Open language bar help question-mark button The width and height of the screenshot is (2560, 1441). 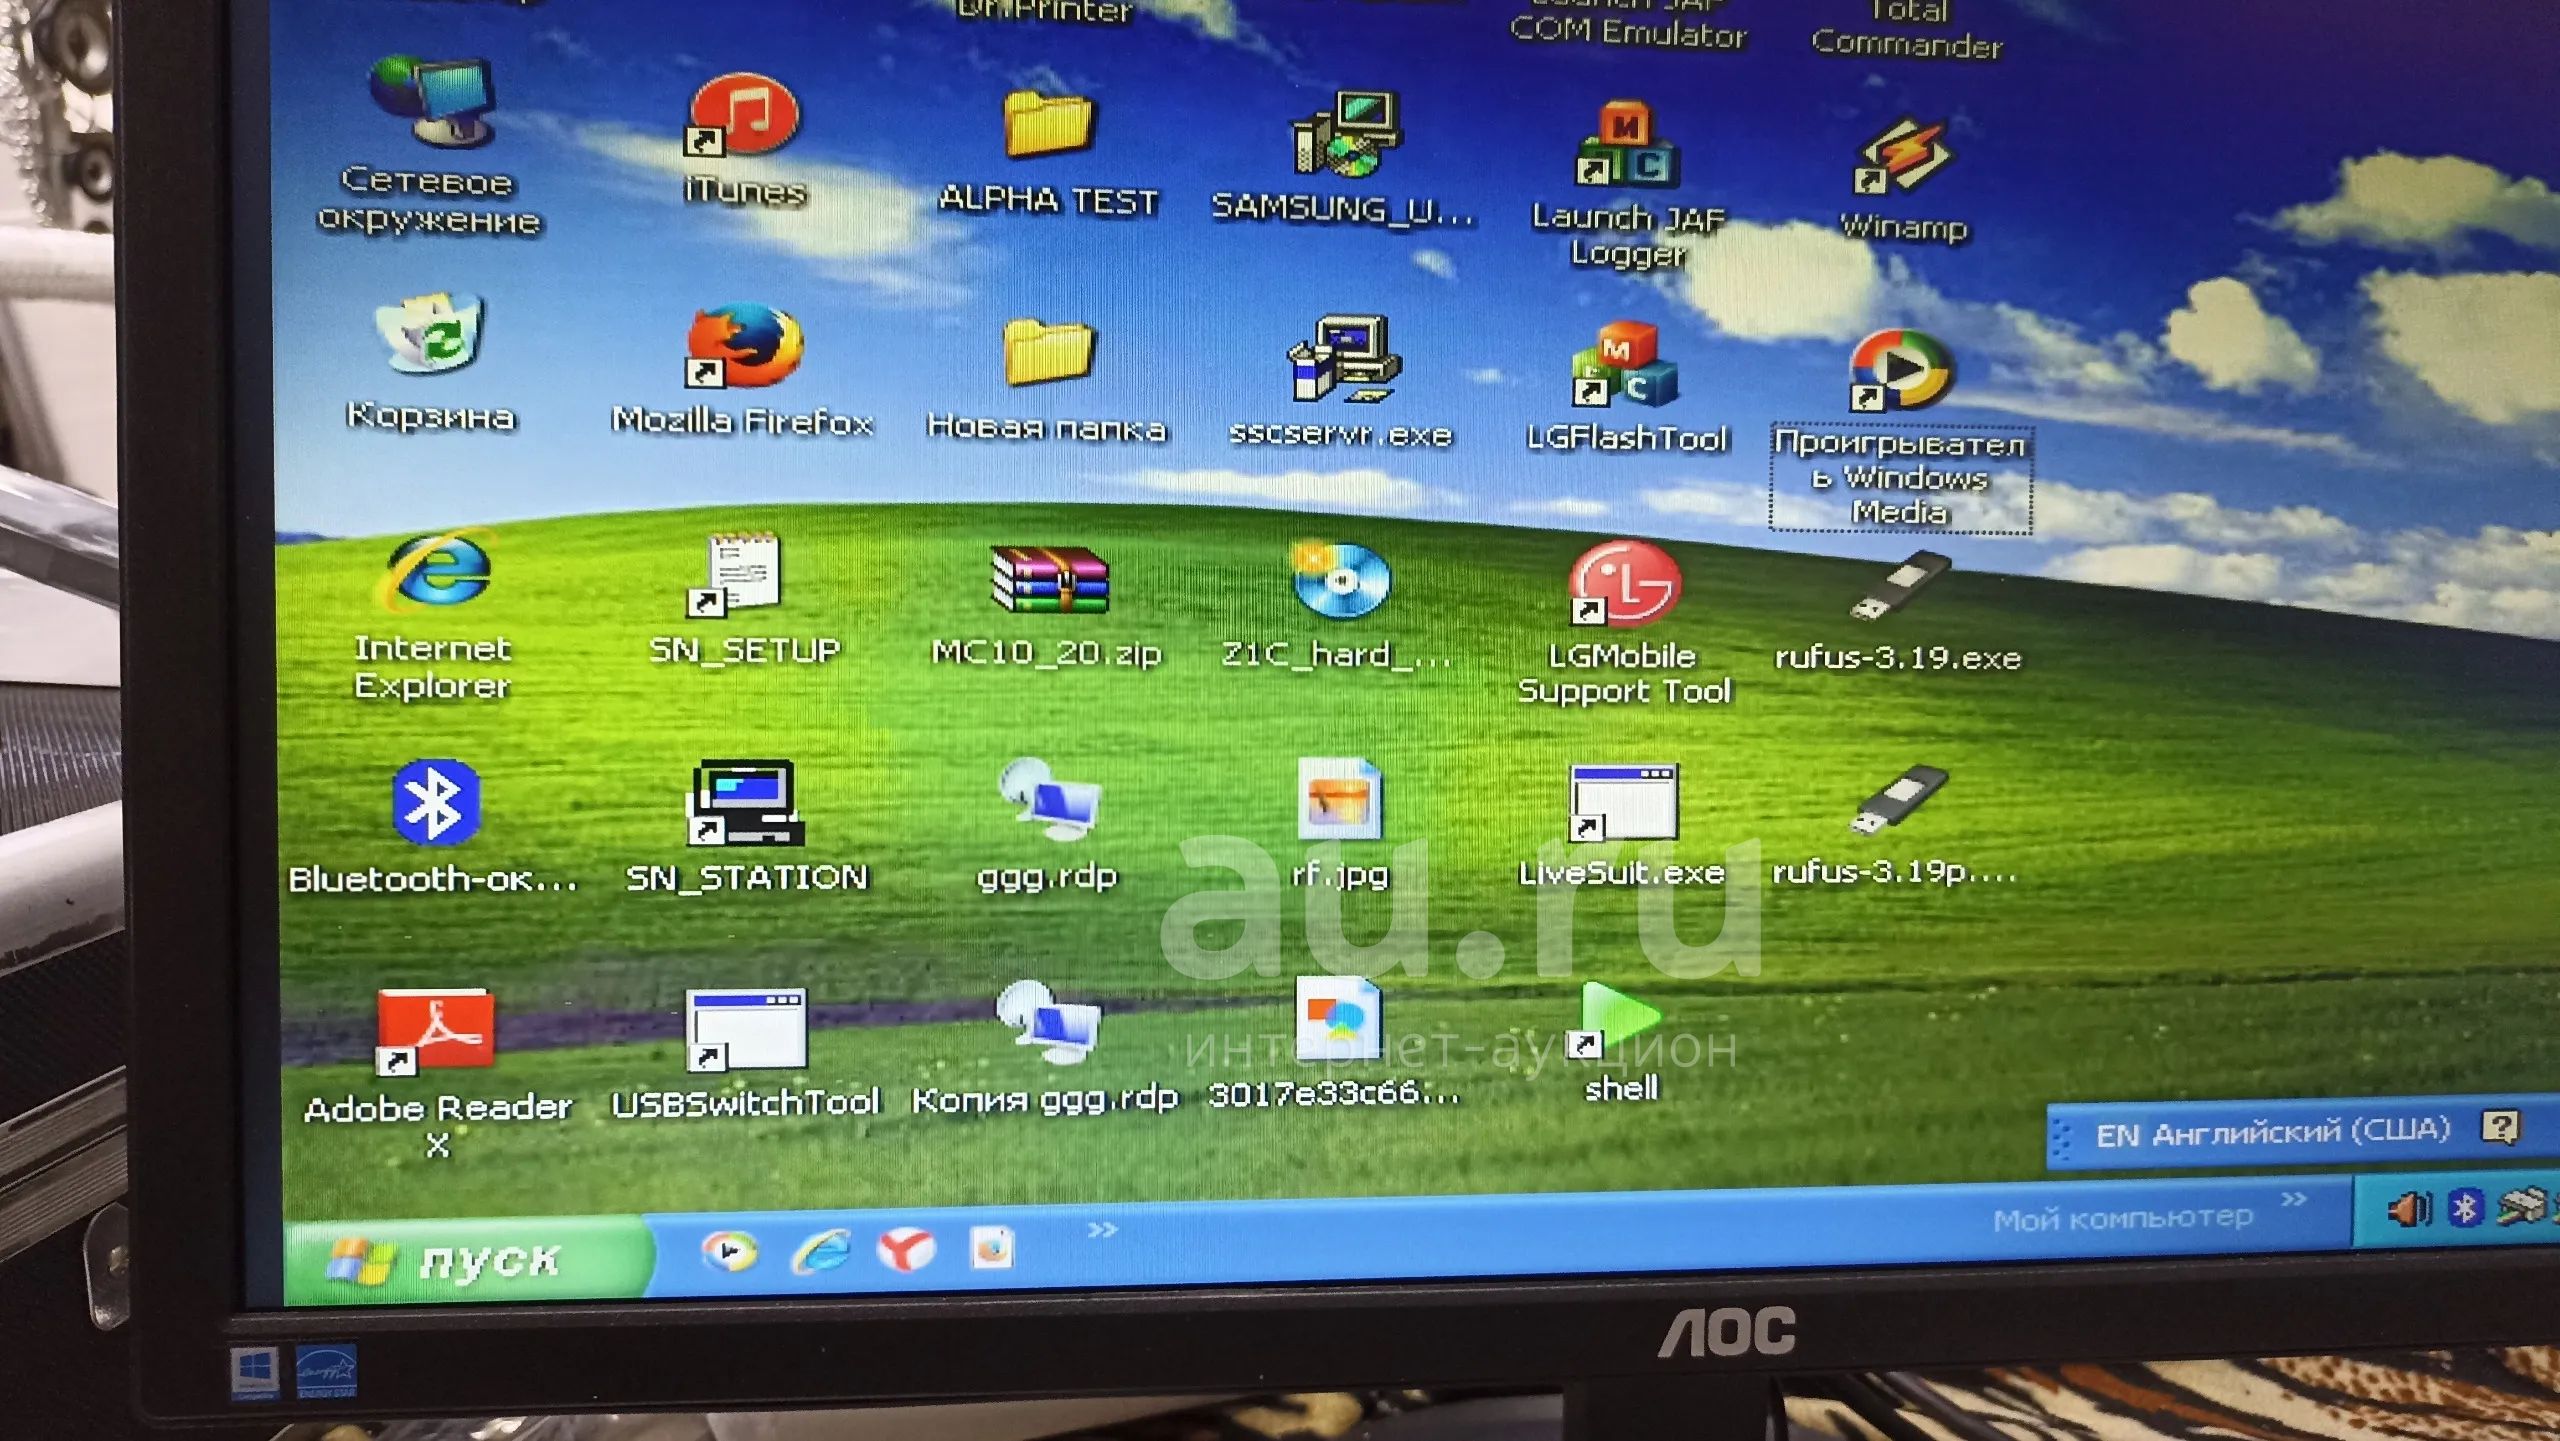point(2500,1128)
